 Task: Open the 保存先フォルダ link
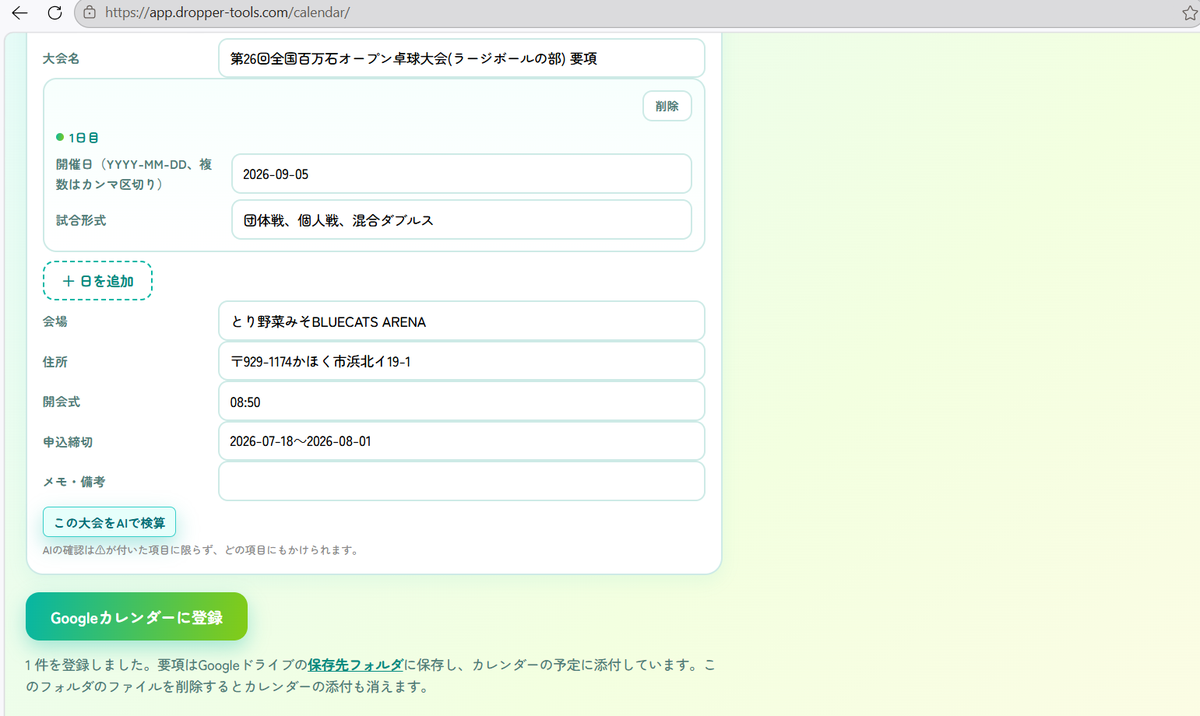(355, 665)
